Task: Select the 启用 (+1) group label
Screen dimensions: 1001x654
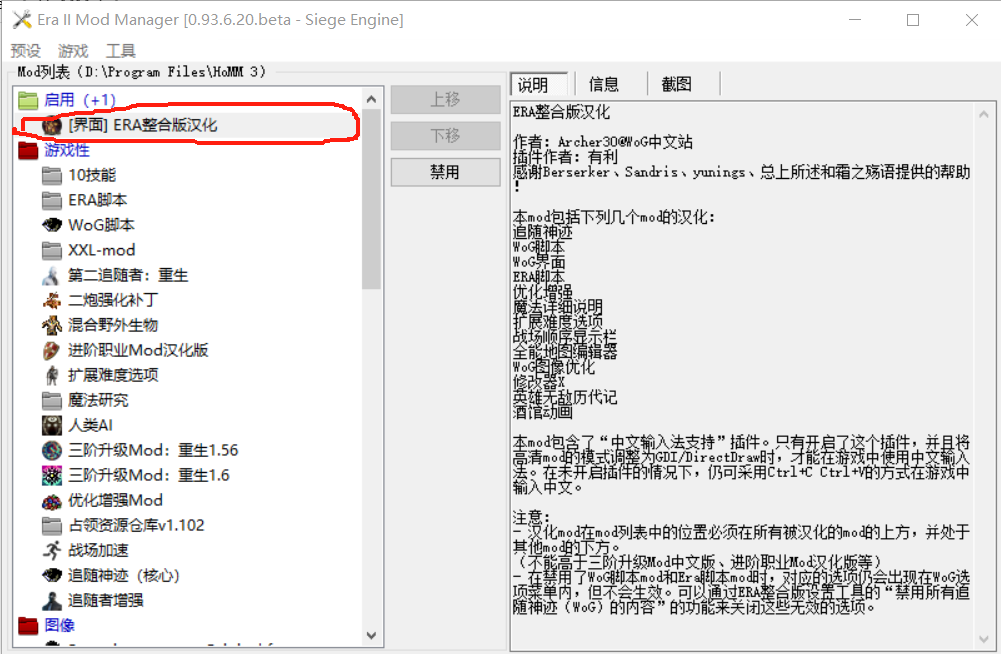Action: pos(80,100)
